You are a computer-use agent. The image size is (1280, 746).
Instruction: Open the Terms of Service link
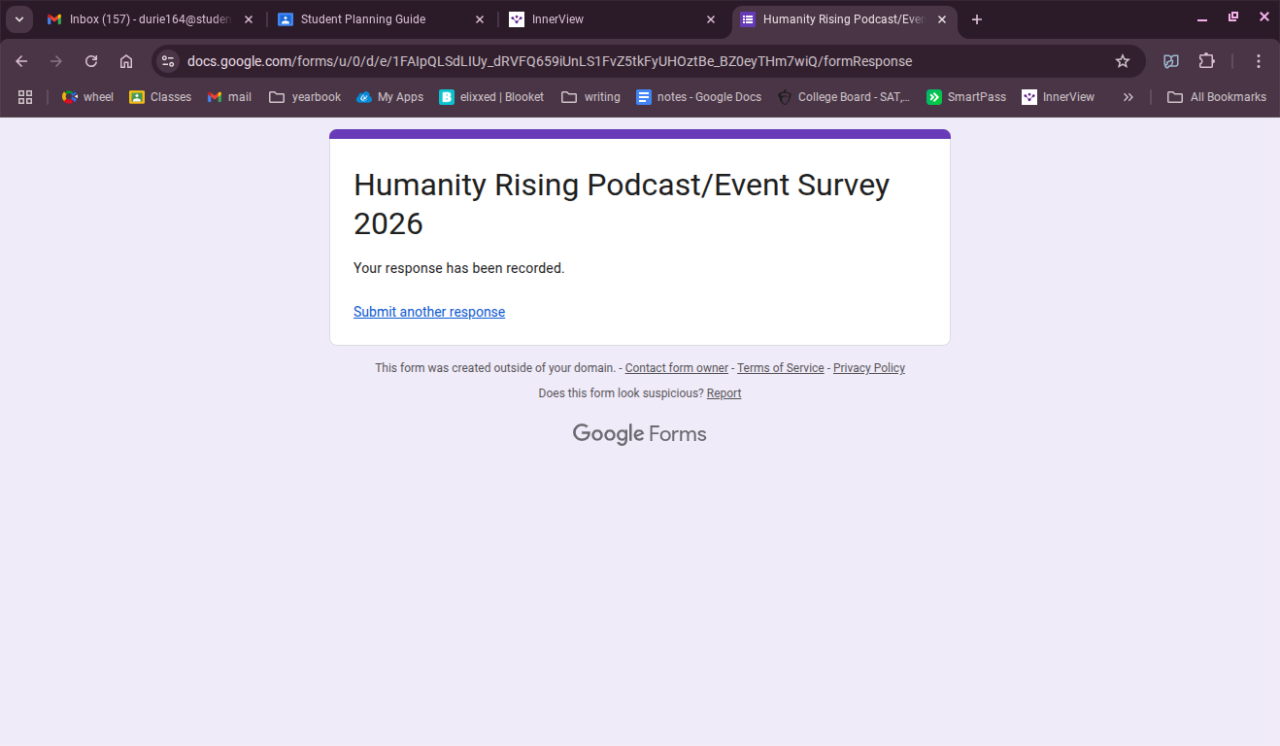click(x=781, y=368)
